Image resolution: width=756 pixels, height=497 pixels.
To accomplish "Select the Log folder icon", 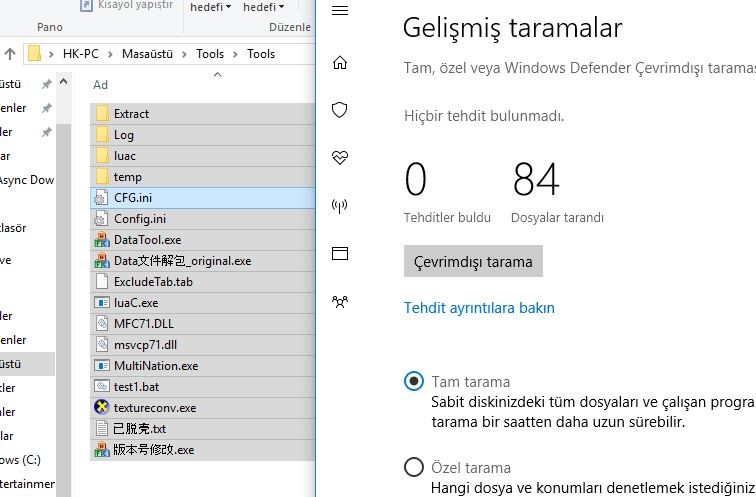I will point(102,134).
